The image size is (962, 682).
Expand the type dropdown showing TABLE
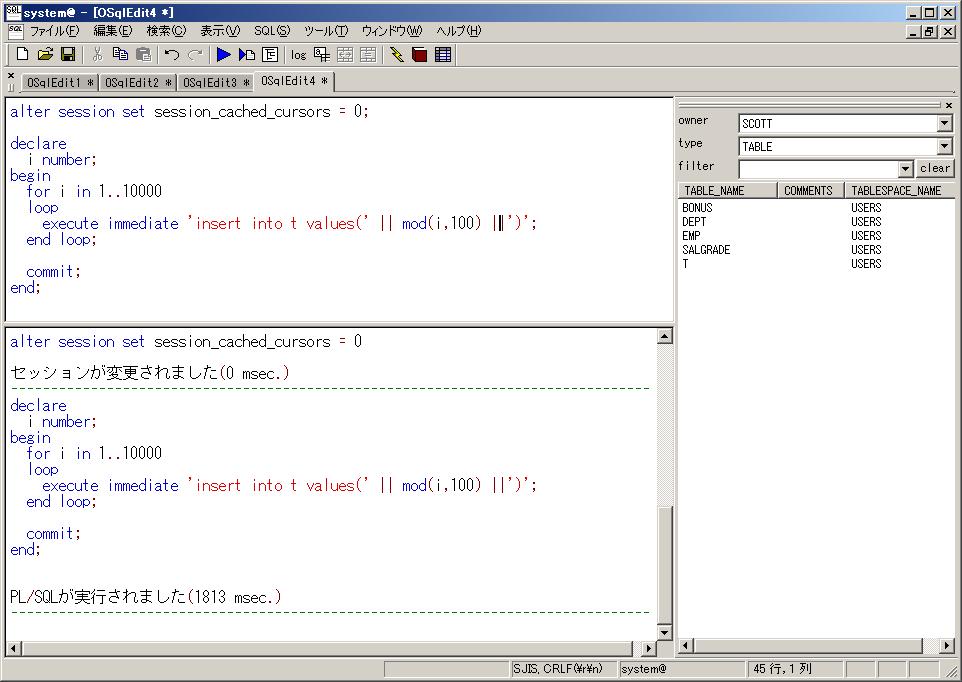tap(944, 147)
